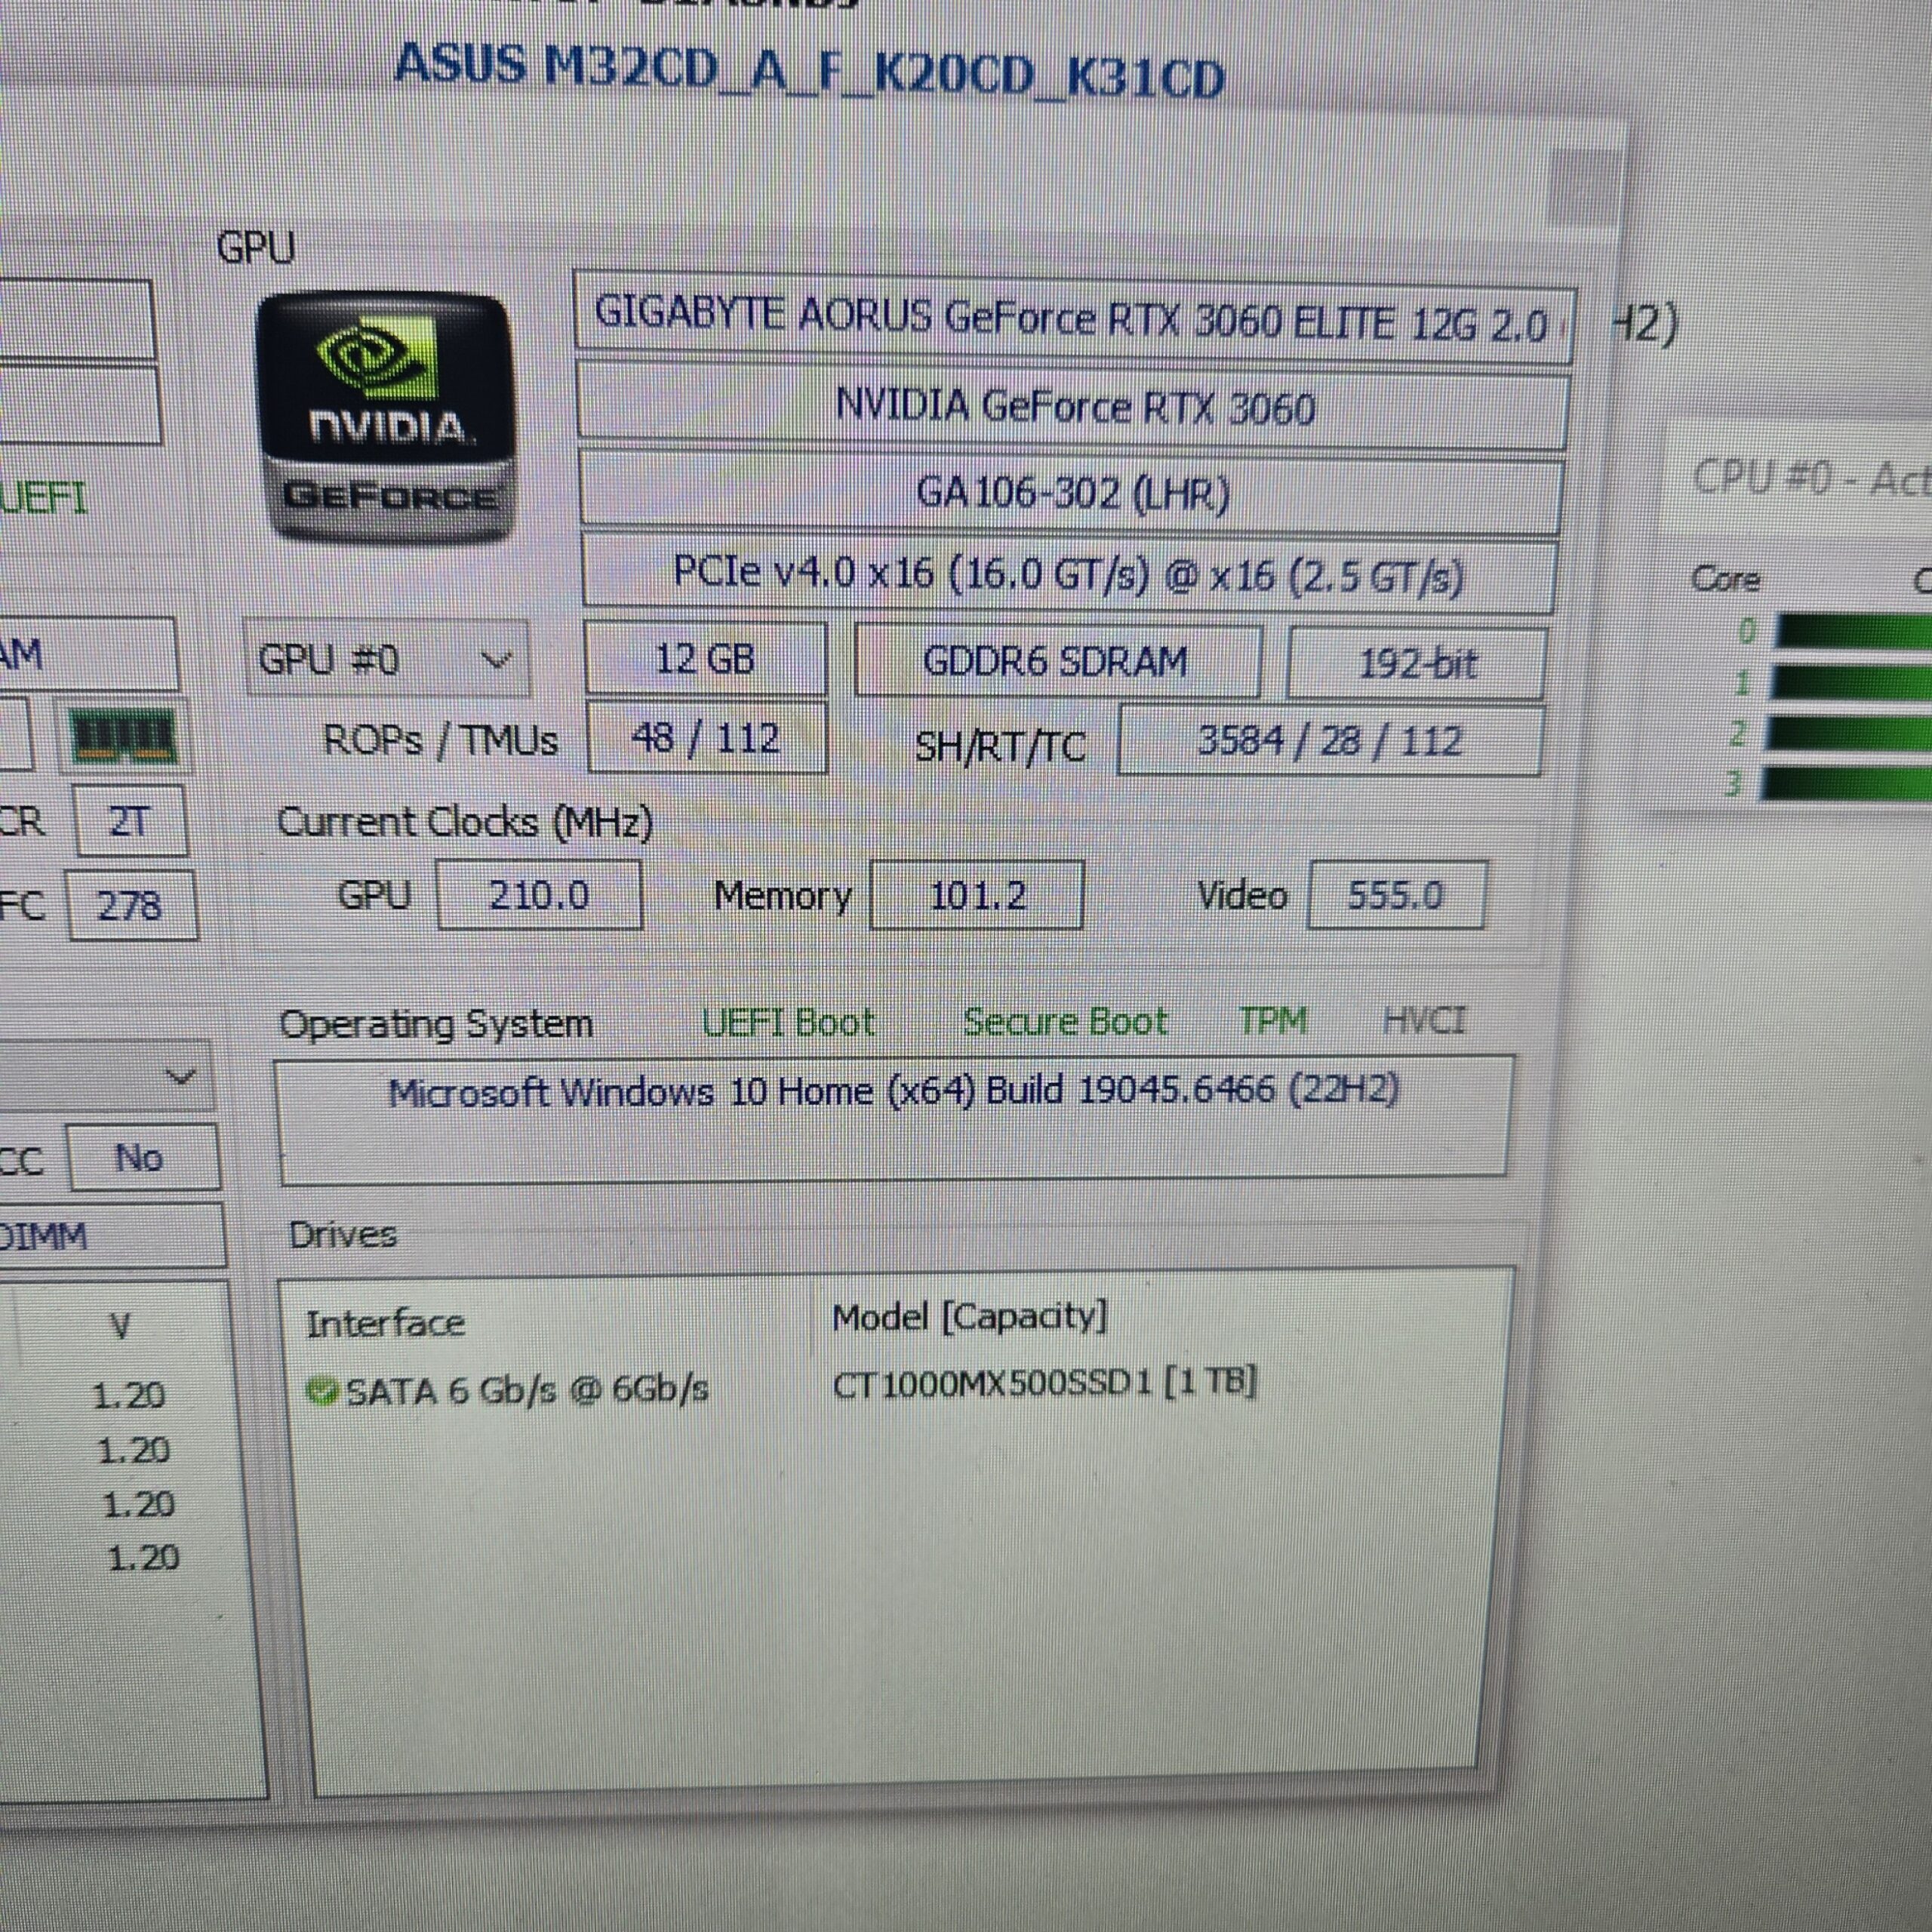Click the TPM indicator
1932x1932 pixels.
pyautogui.click(x=1272, y=1020)
